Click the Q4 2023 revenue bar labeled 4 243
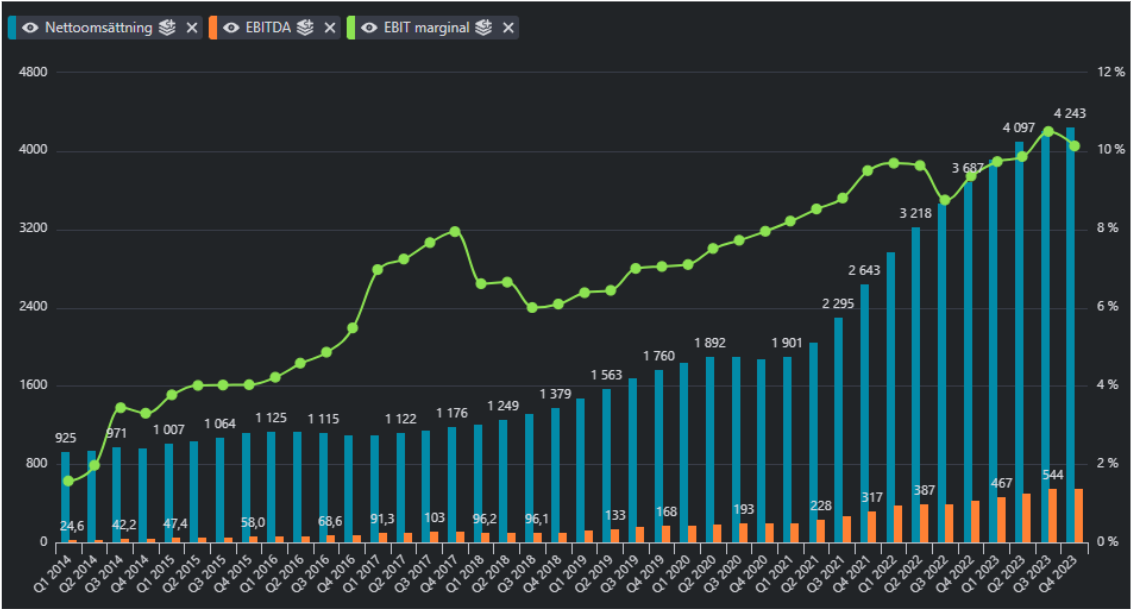This screenshot has width=1132, height=611. click(1071, 334)
